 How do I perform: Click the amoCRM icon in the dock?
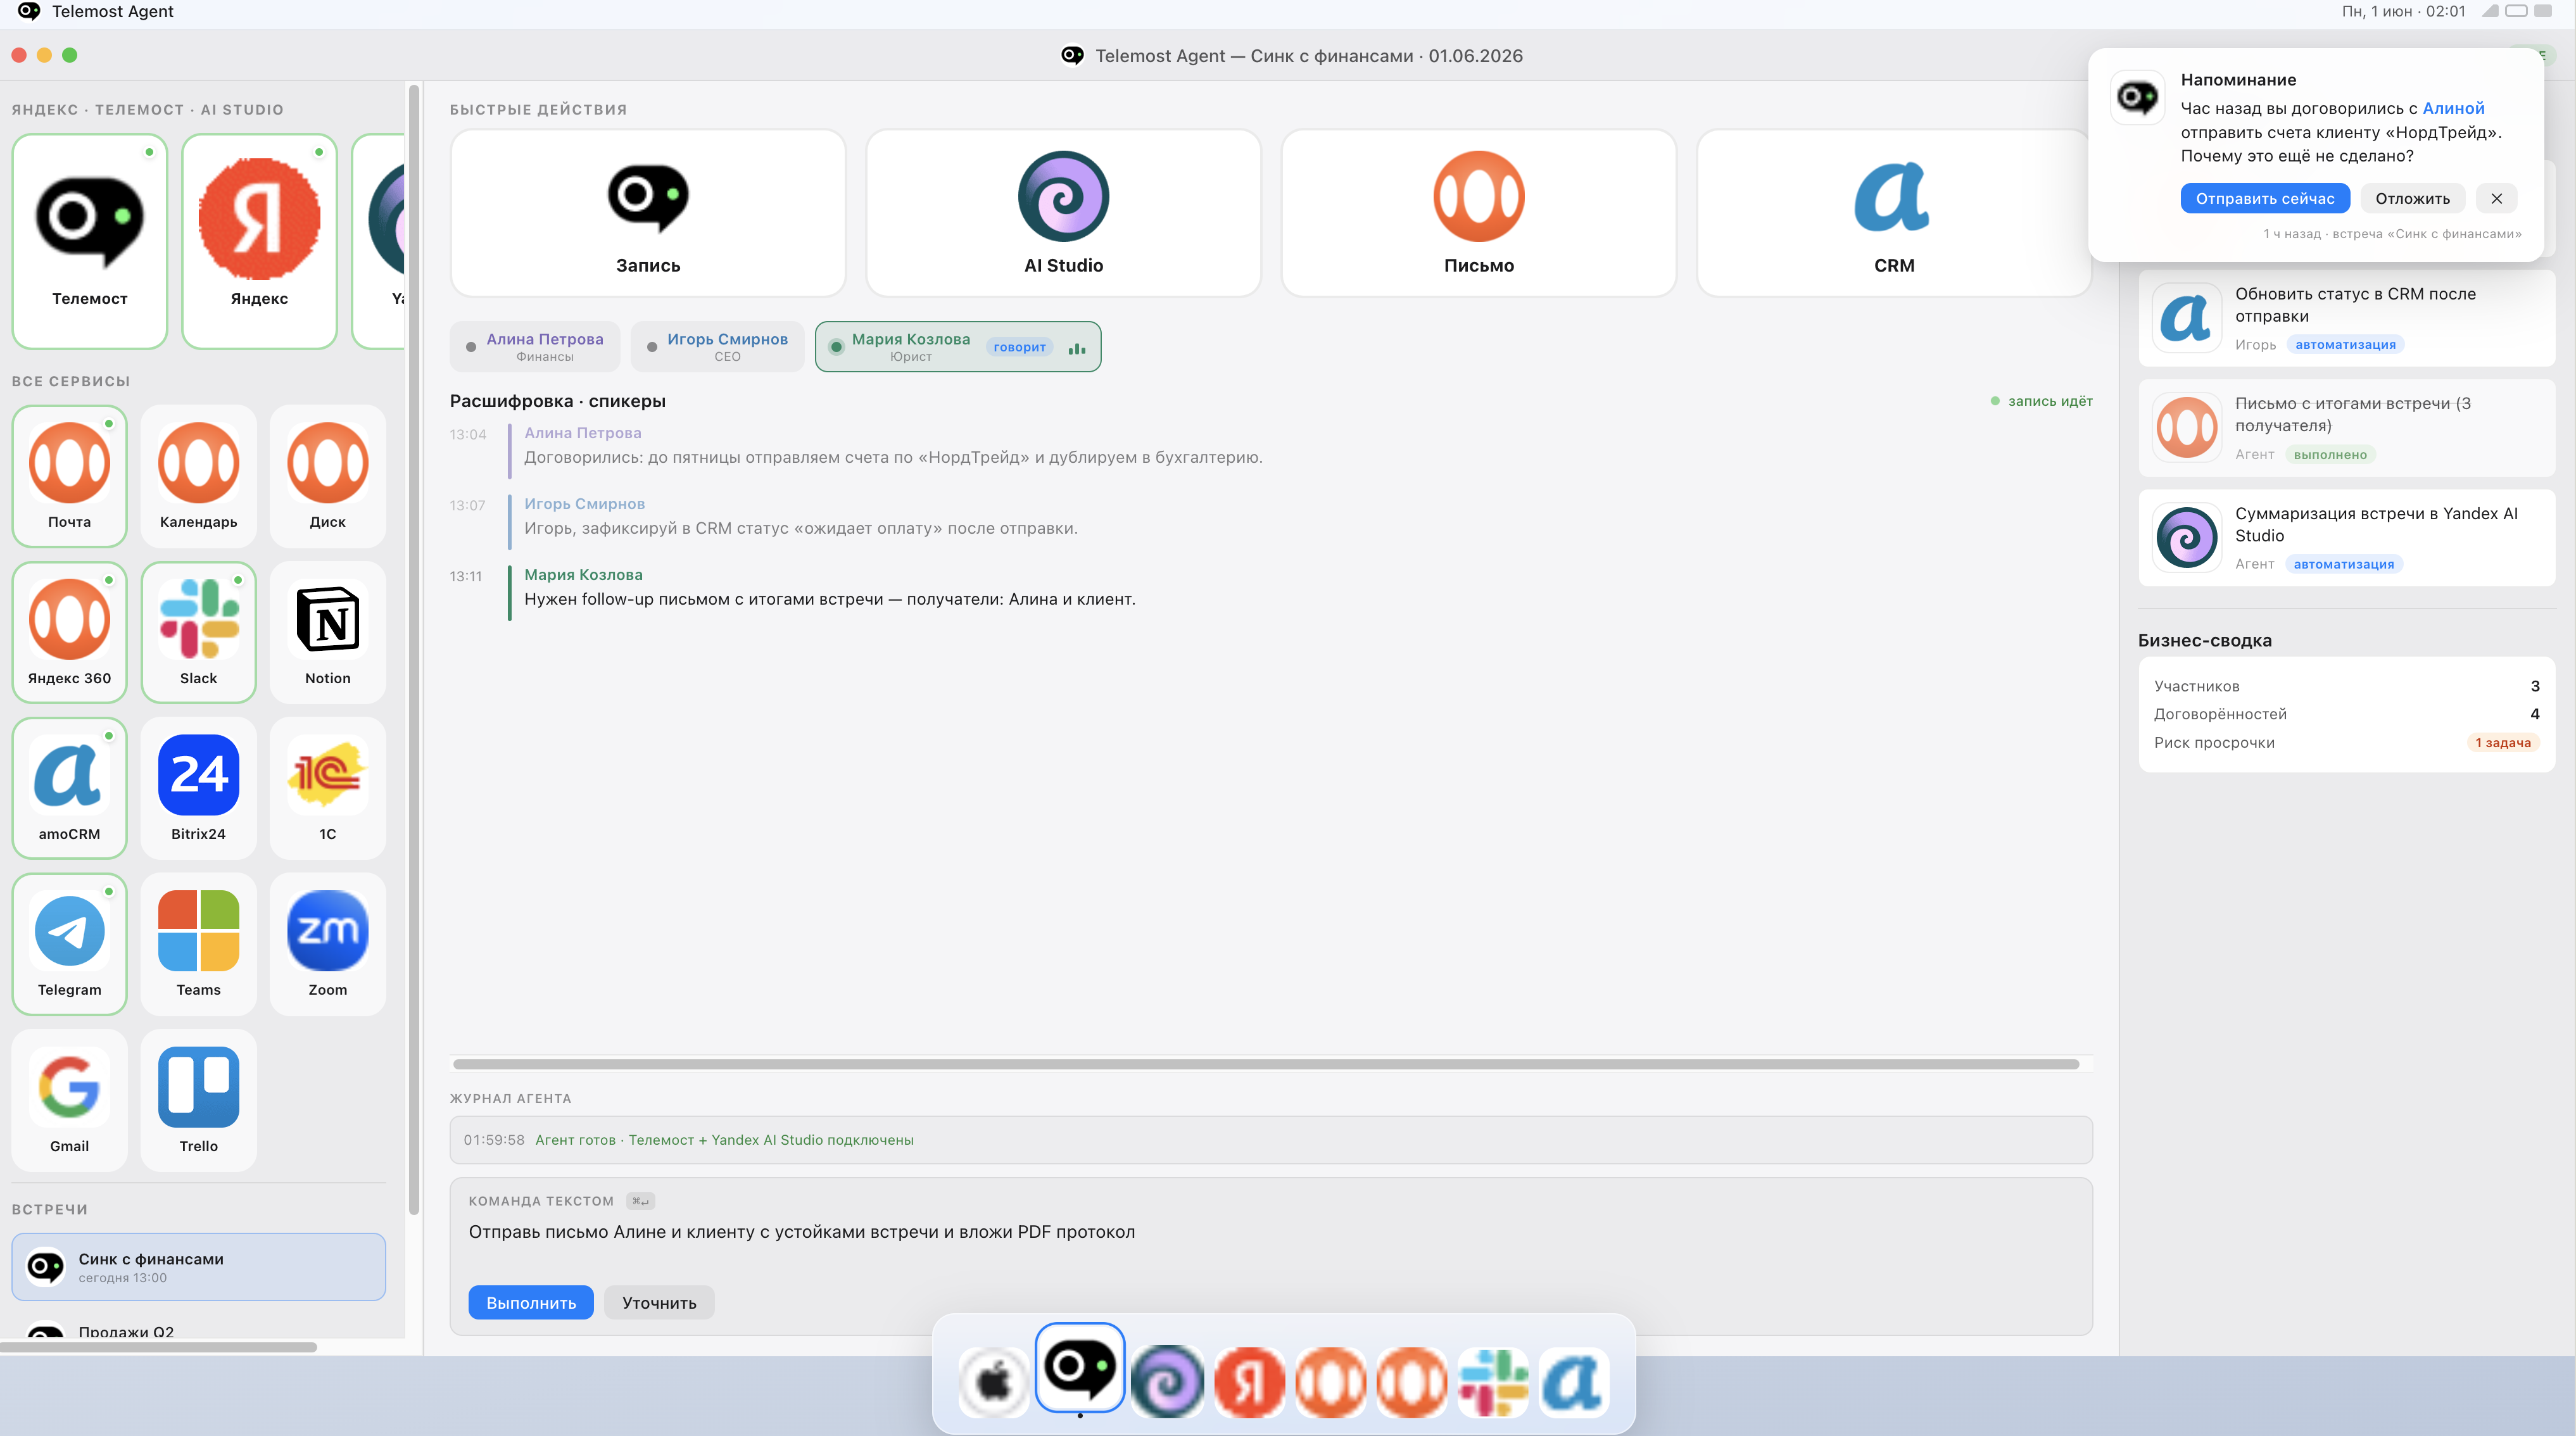(x=1574, y=1382)
